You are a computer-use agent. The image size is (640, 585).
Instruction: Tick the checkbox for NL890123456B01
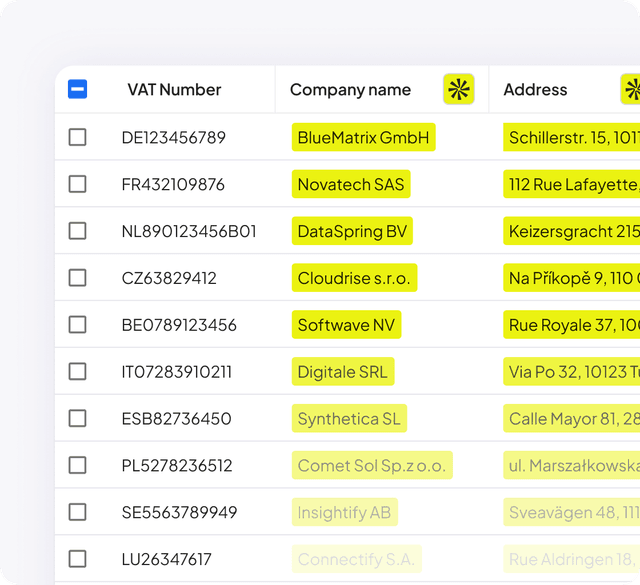pyautogui.click(x=77, y=231)
